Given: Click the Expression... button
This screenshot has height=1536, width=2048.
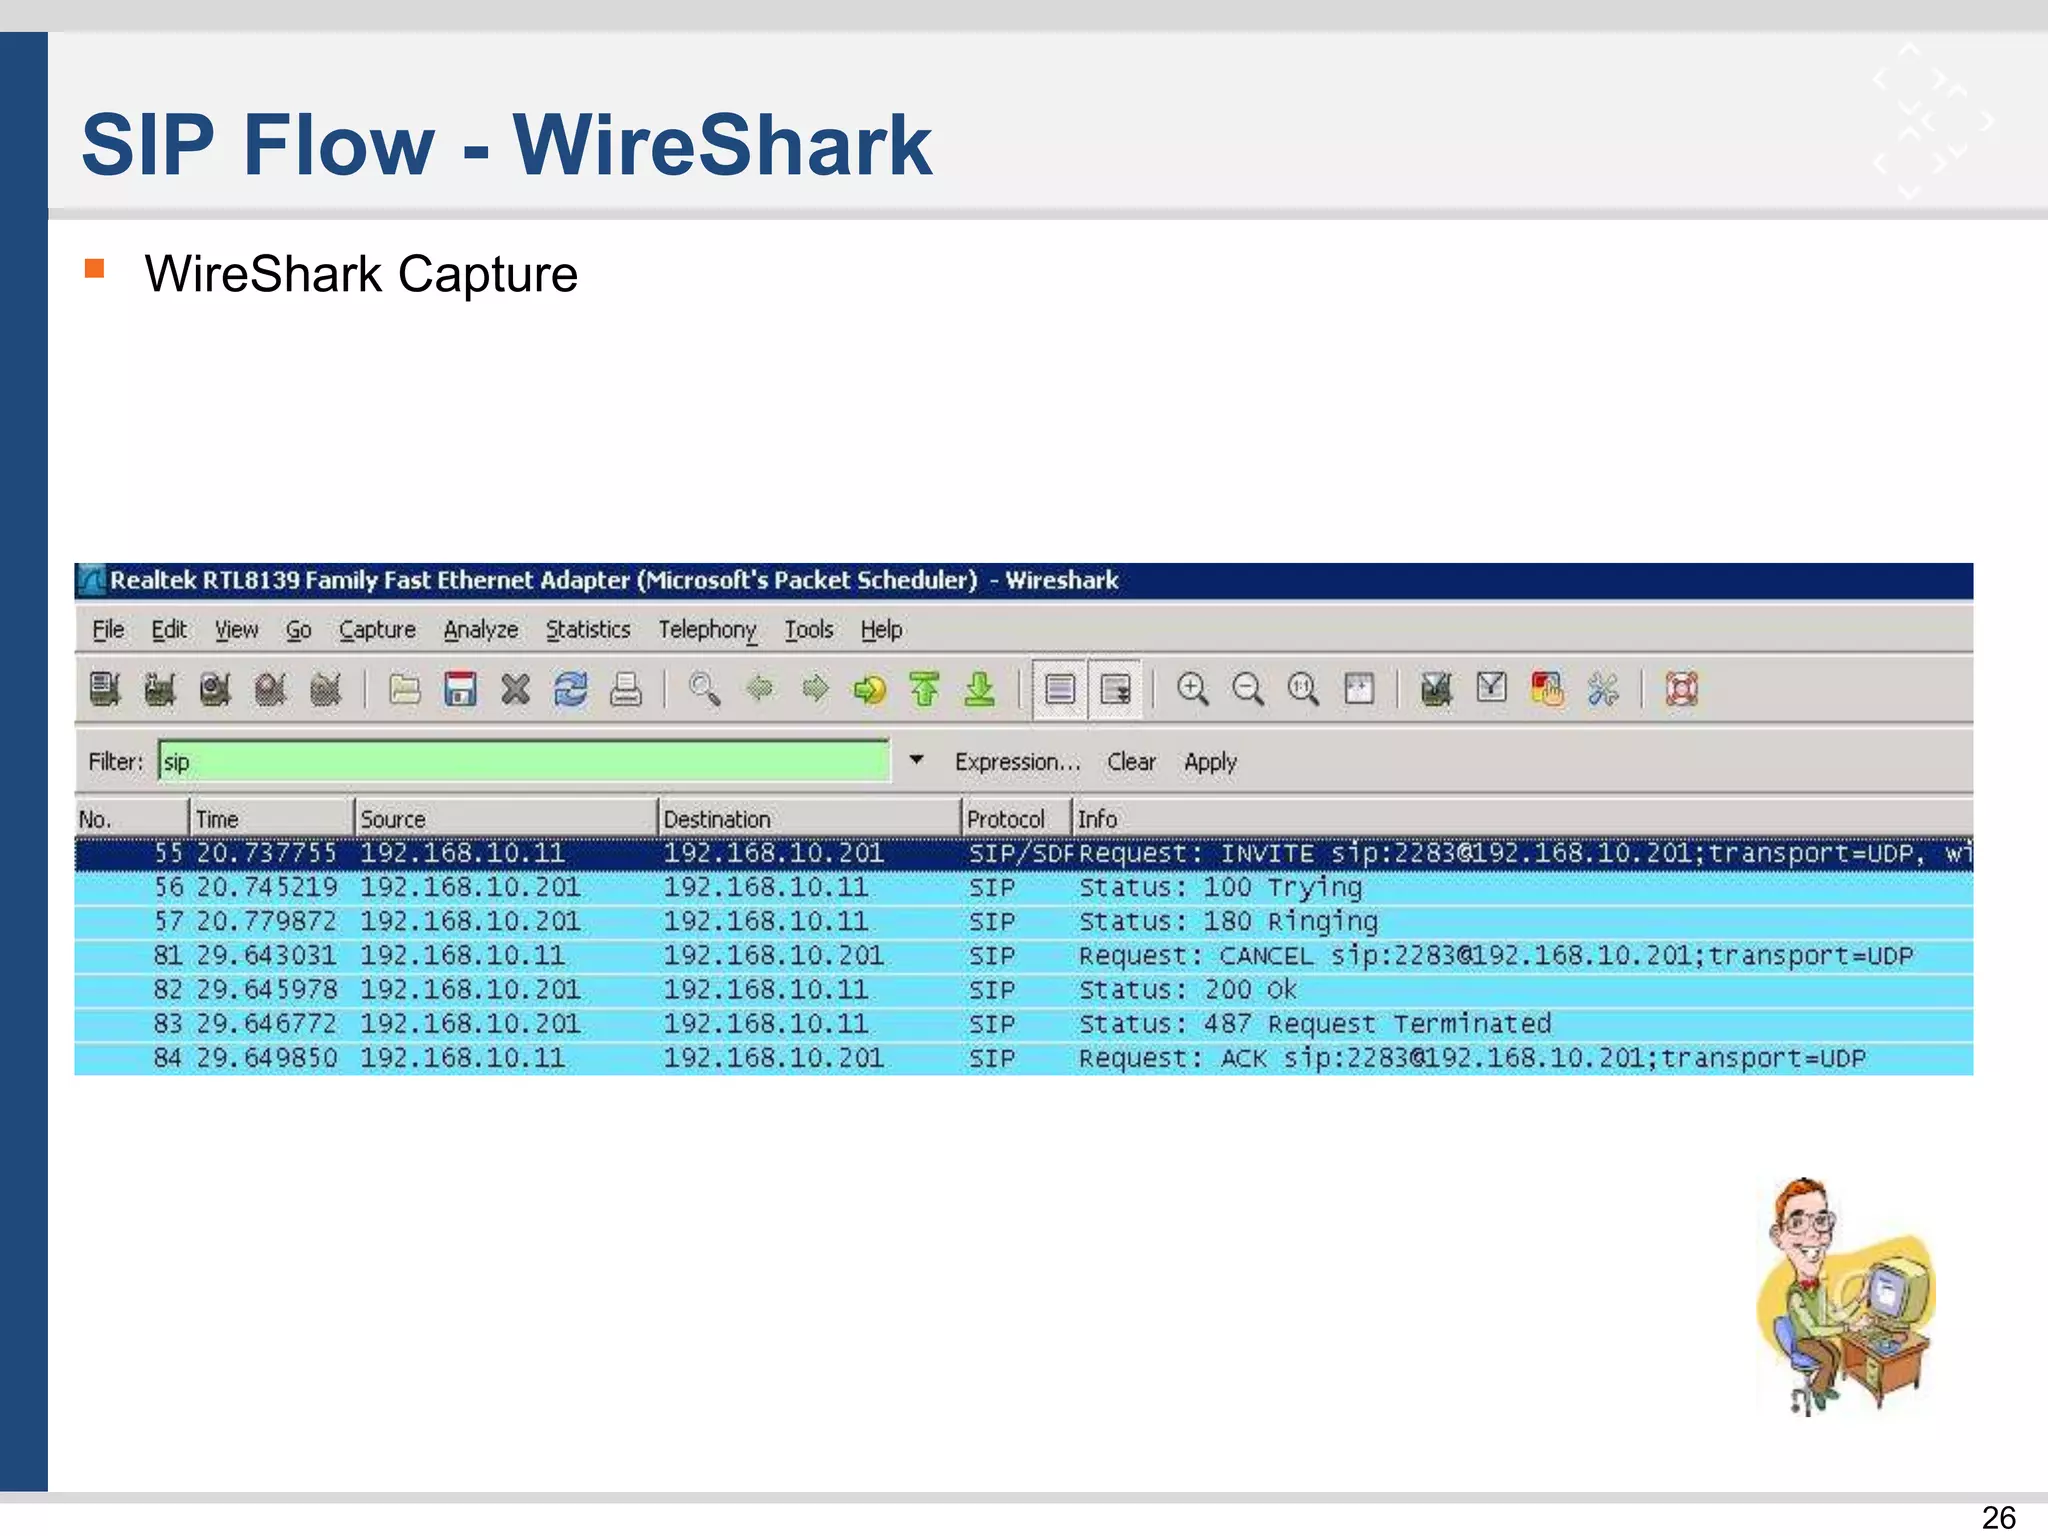Looking at the screenshot, I should click(x=1017, y=762).
